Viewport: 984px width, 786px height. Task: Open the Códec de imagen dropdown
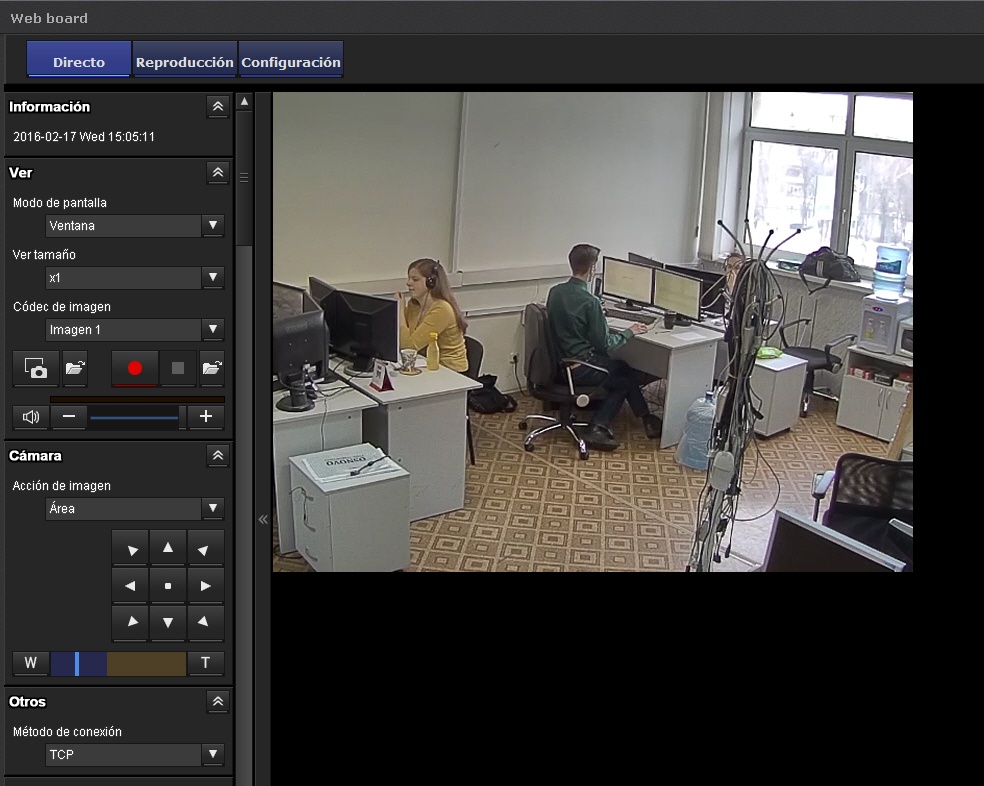(135, 330)
